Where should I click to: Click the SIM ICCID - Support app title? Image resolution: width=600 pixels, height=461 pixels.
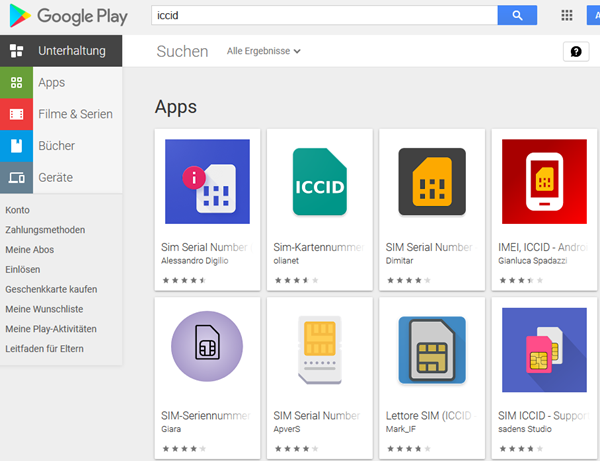[x=544, y=416]
